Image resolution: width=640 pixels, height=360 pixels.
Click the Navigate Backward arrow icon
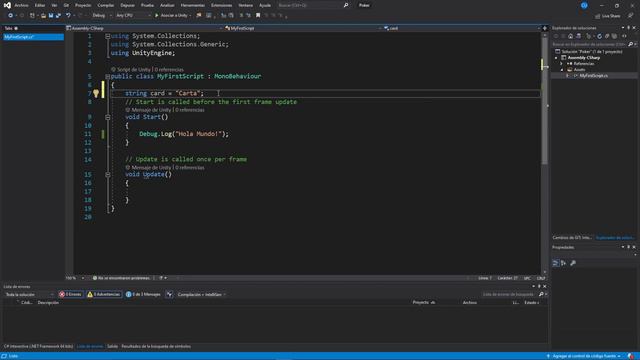click(10, 16)
